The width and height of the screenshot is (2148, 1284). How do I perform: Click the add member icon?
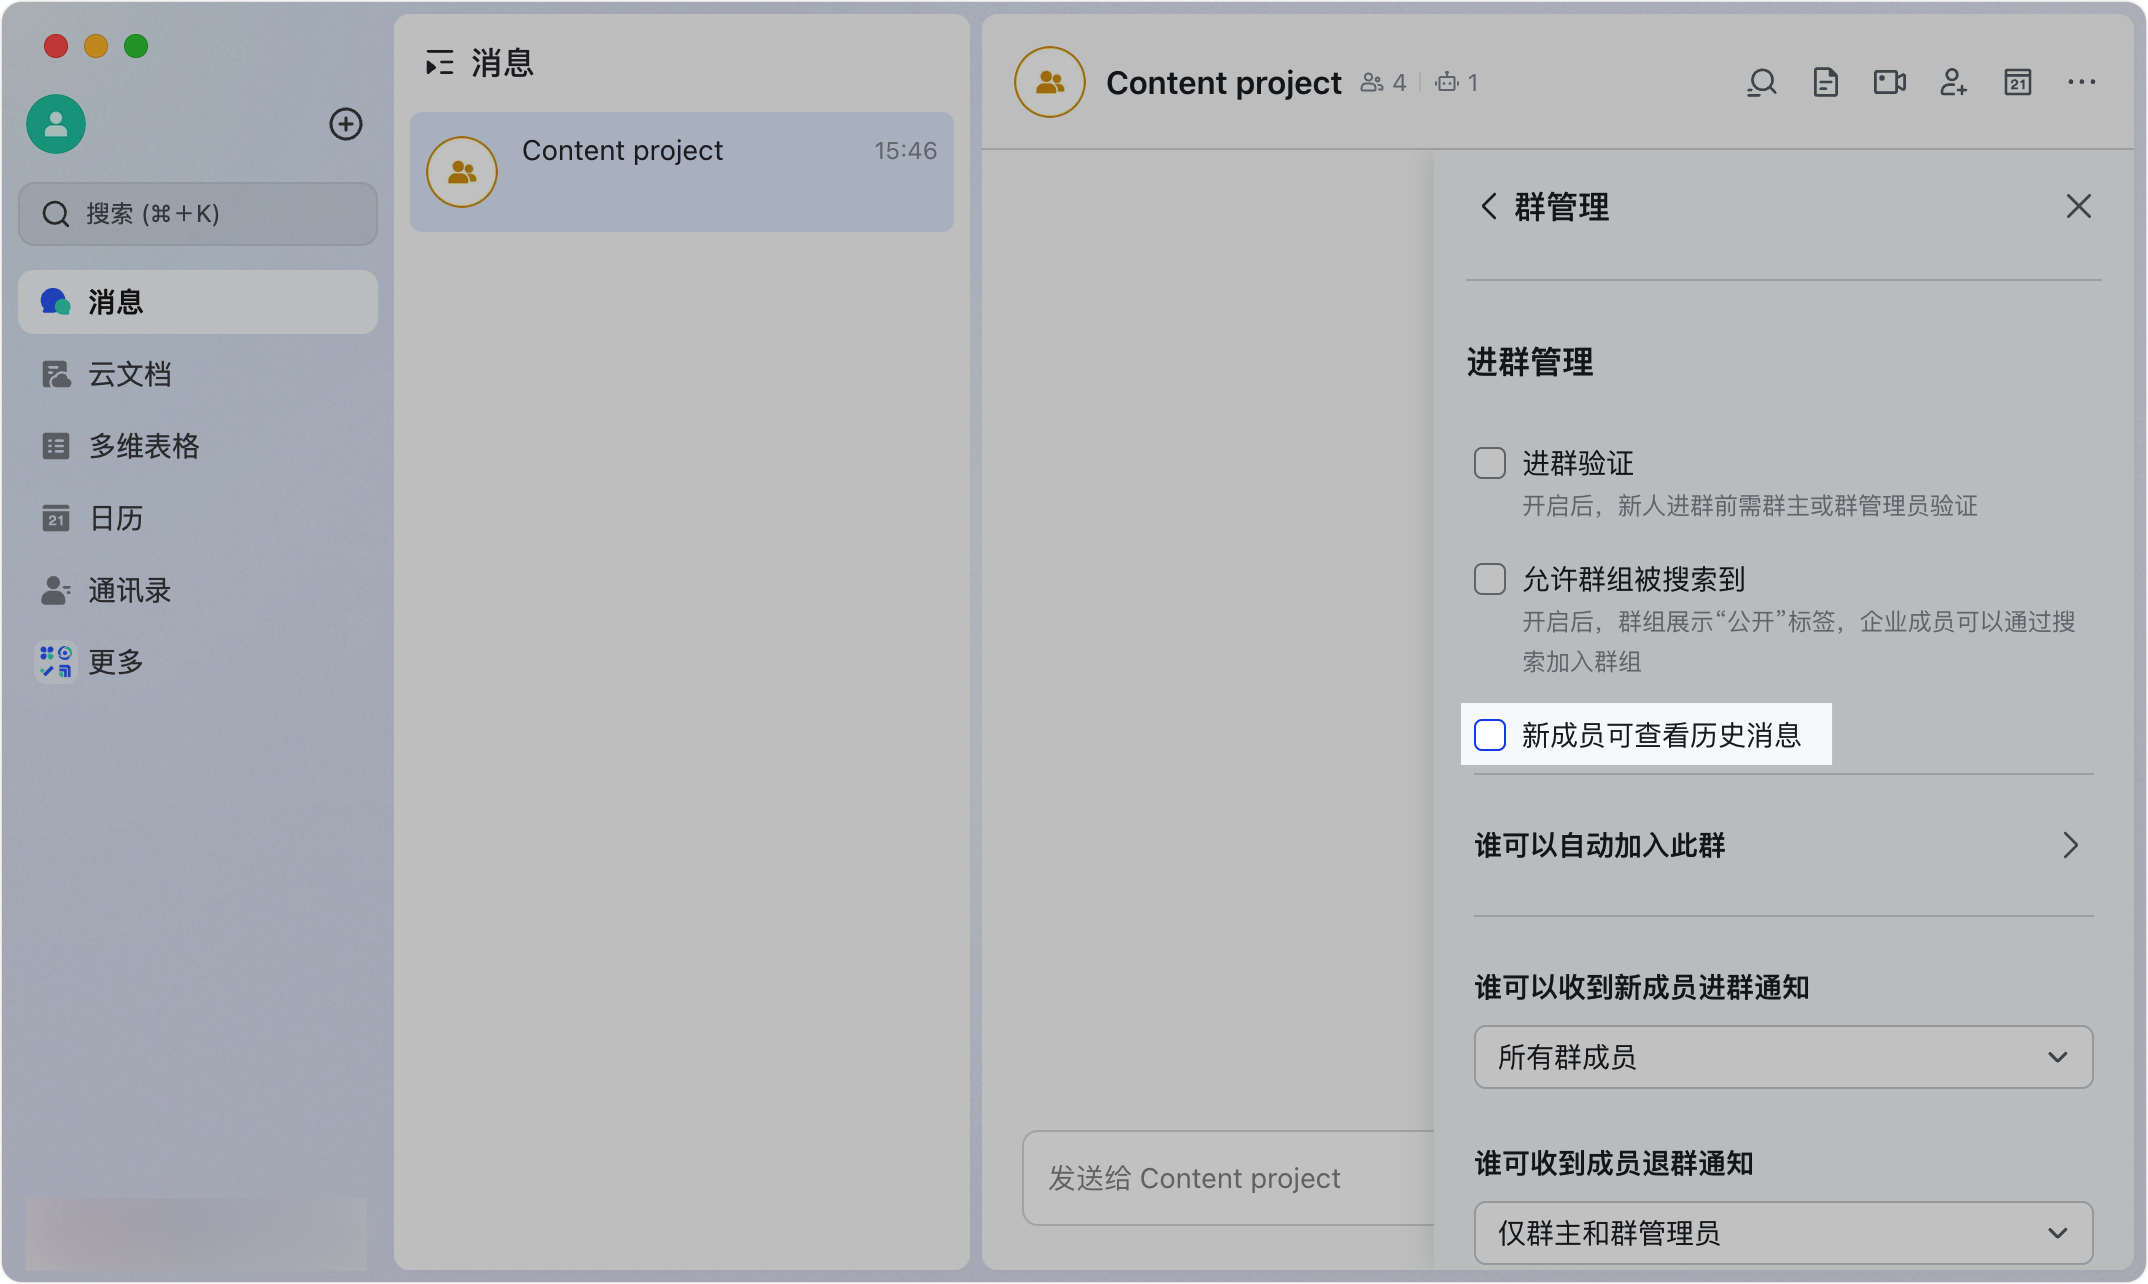click(1953, 83)
